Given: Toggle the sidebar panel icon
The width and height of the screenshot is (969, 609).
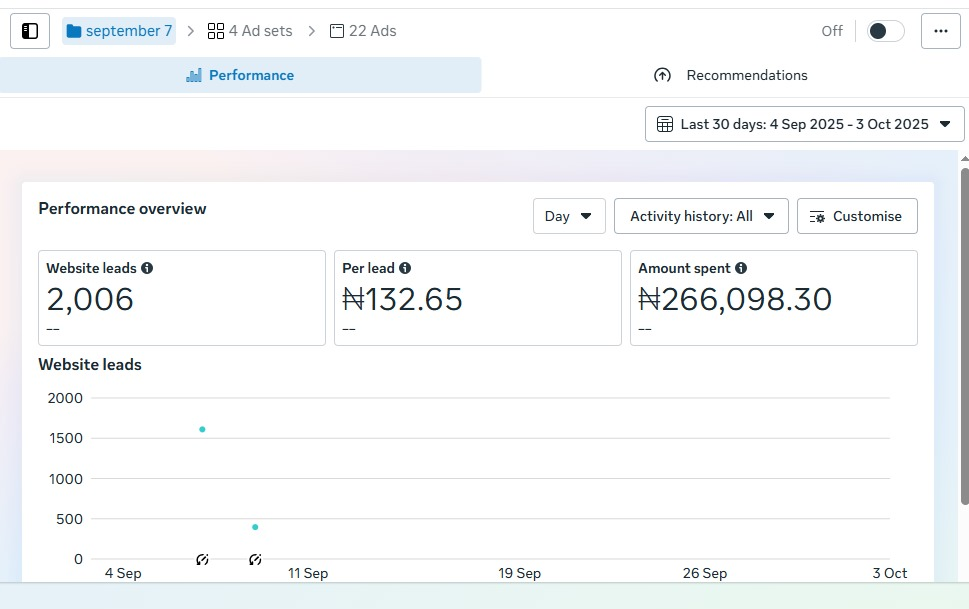Looking at the screenshot, I should tap(30, 31).
